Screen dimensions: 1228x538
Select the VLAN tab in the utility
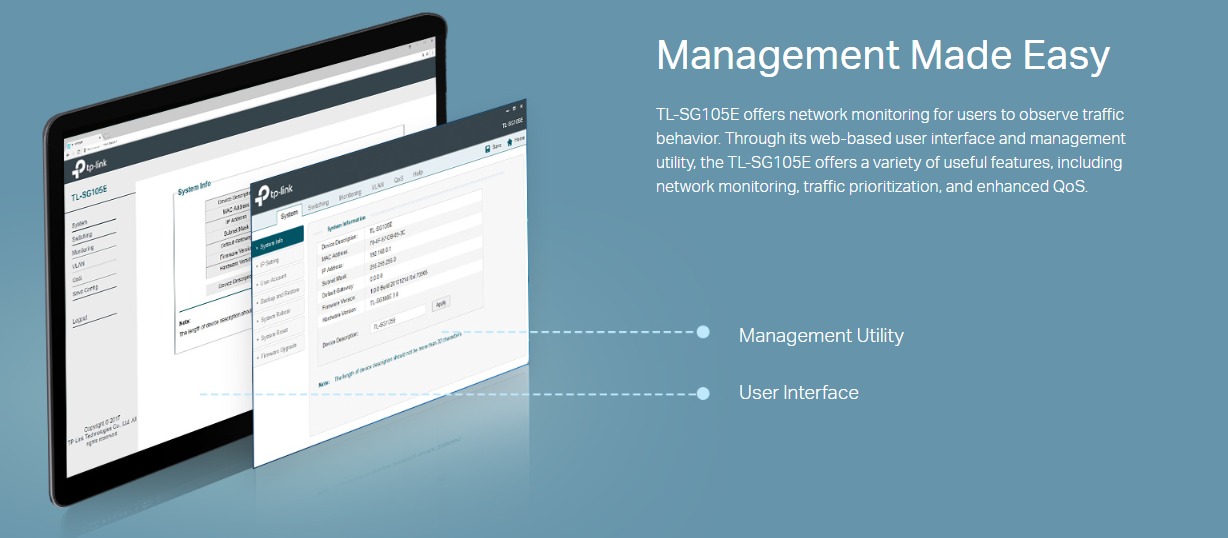pos(377,186)
